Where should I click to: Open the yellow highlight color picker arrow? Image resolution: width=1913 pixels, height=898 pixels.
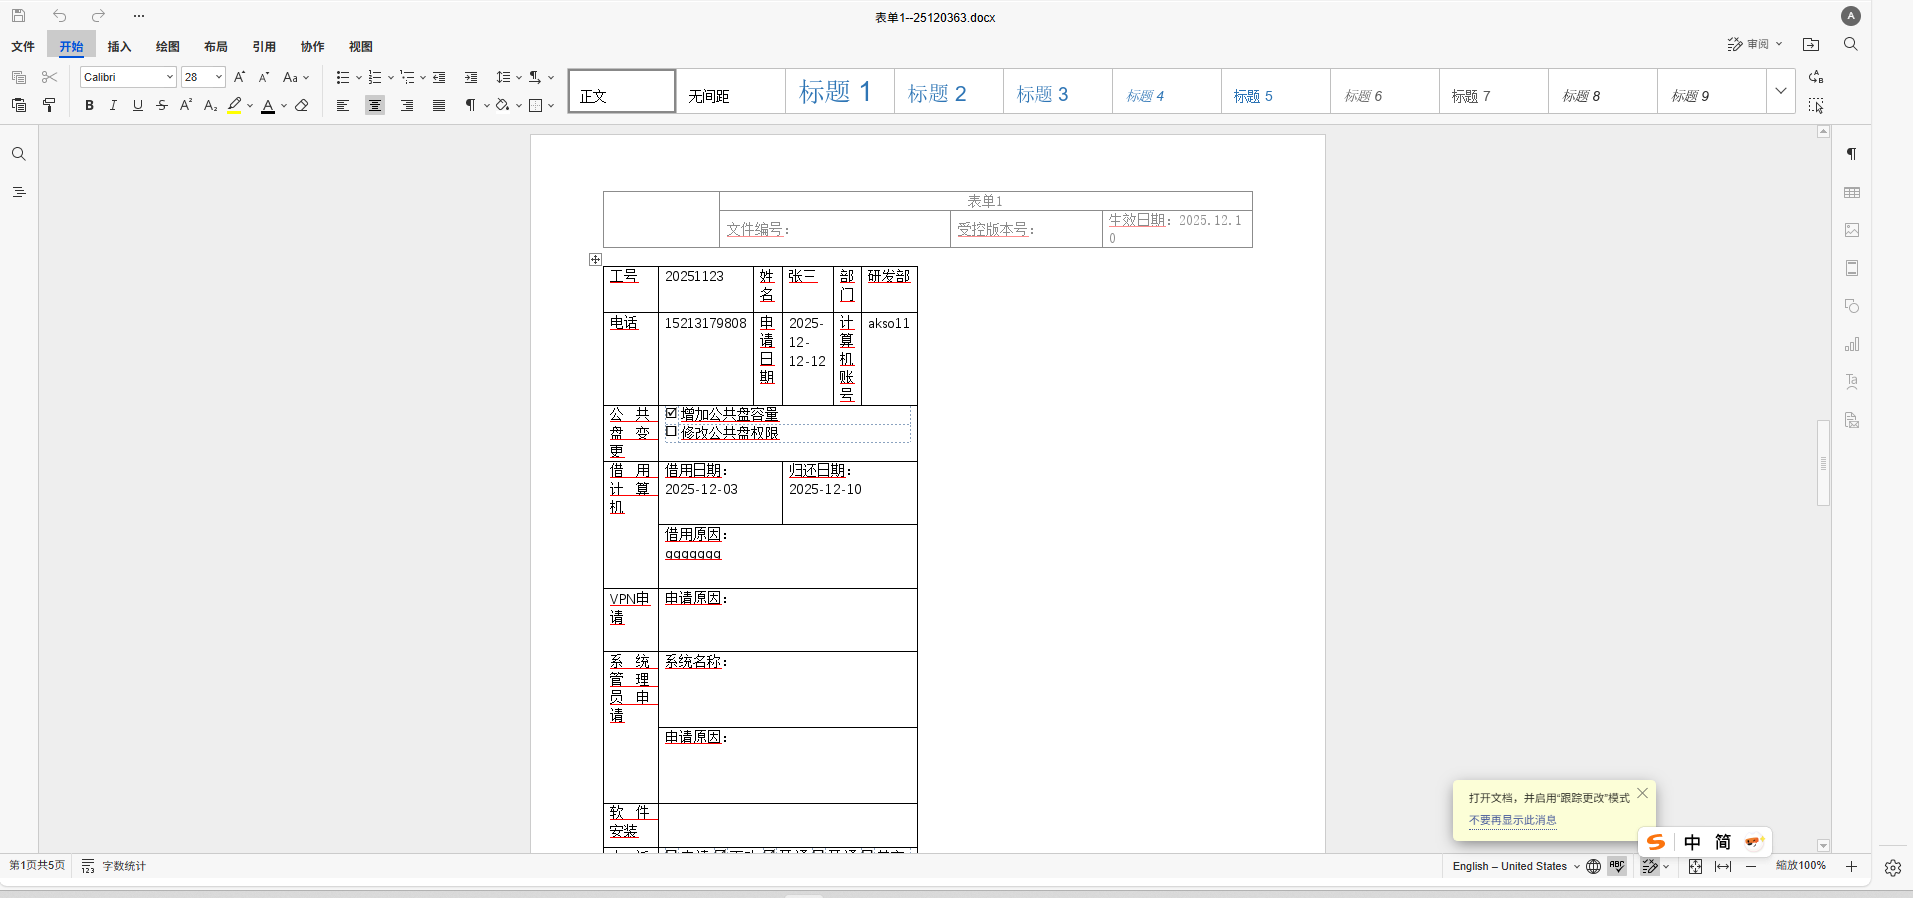click(x=250, y=105)
